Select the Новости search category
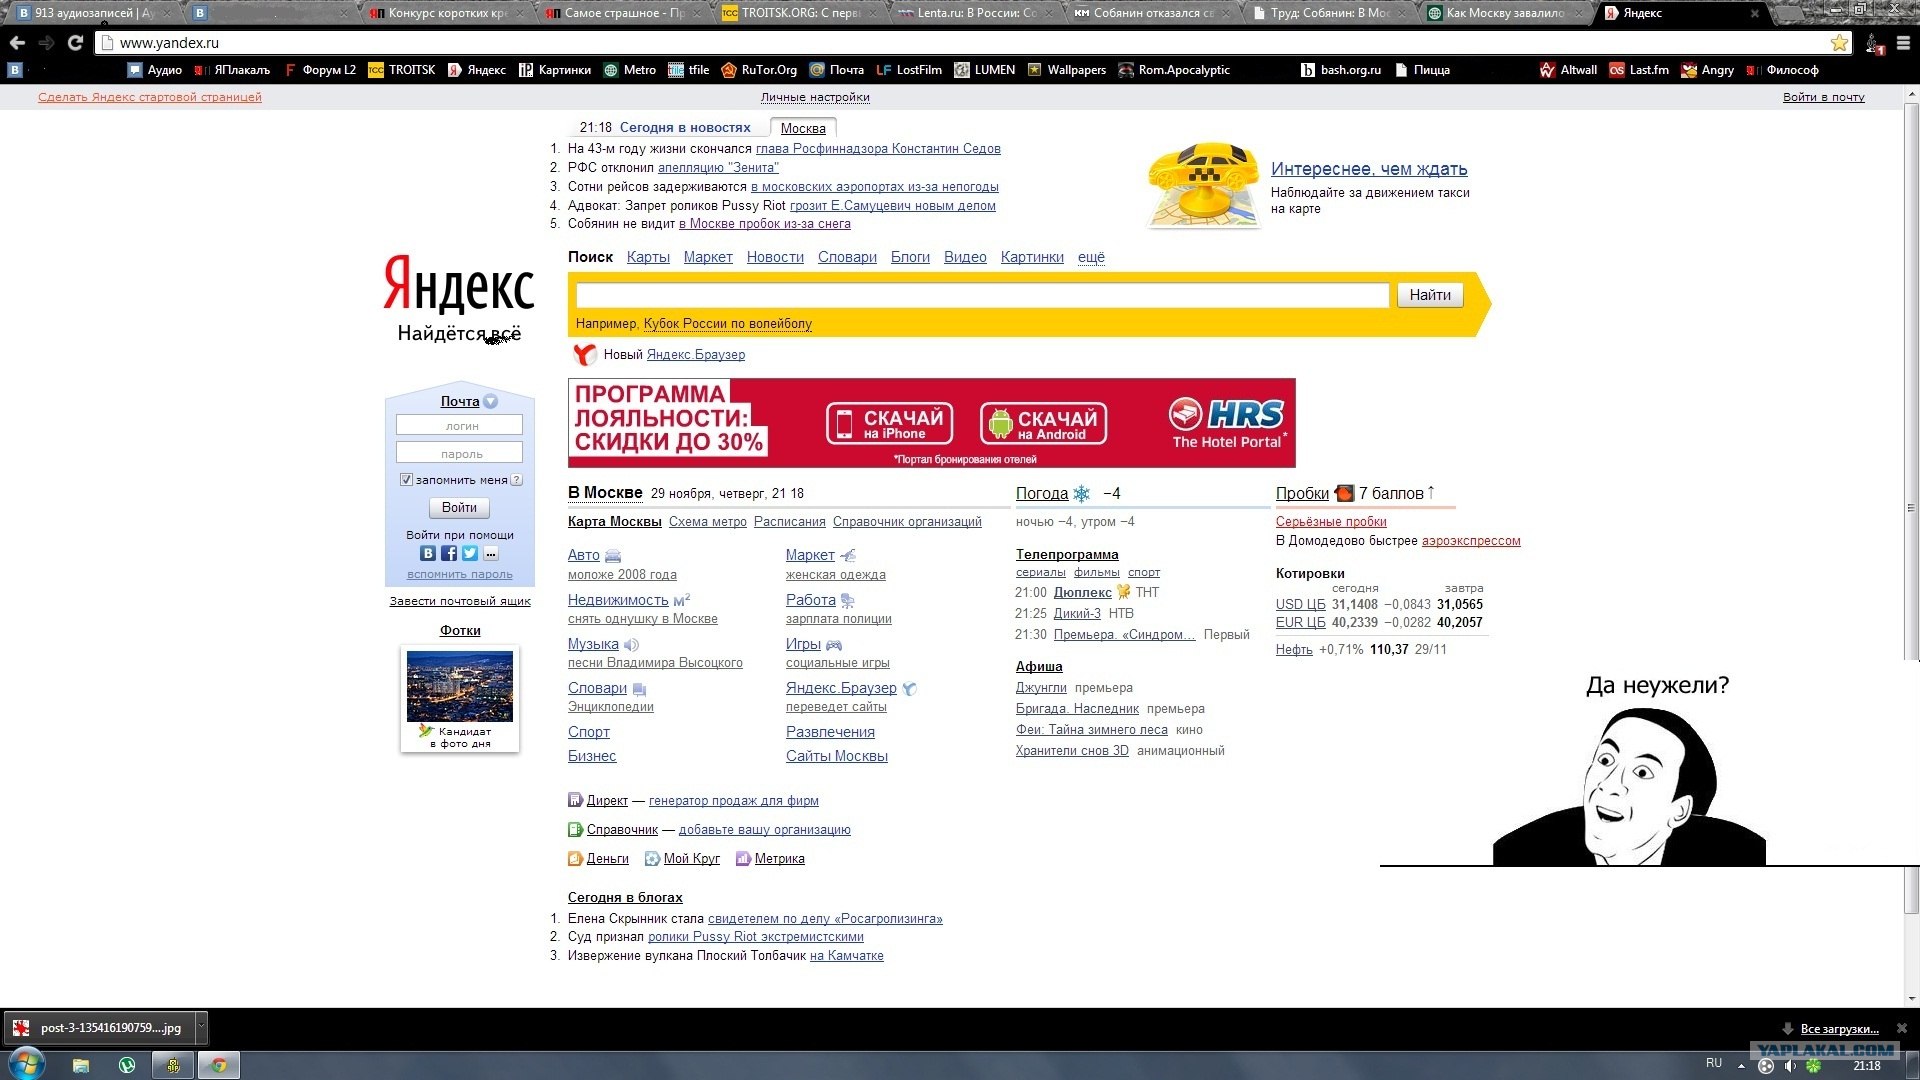 (775, 257)
